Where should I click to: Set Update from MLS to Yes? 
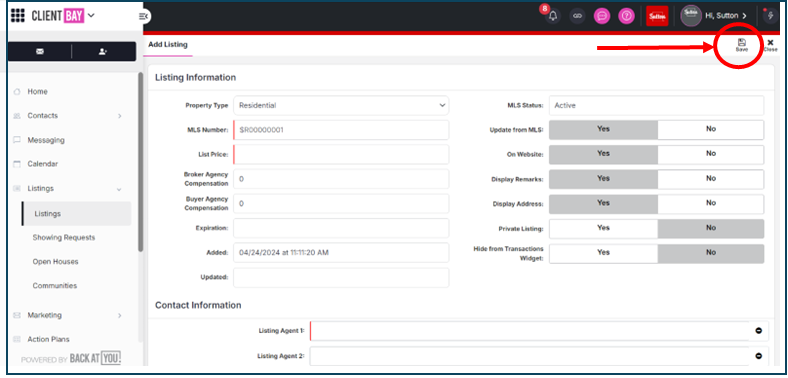pyautogui.click(x=603, y=129)
